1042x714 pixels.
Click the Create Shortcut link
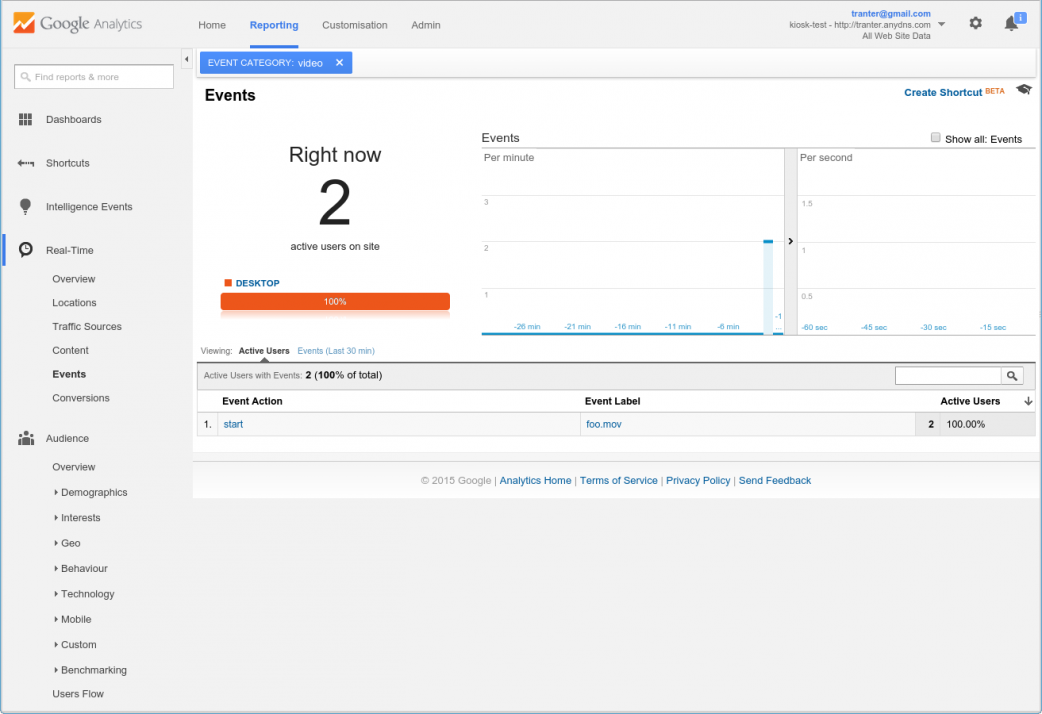(x=942, y=93)
